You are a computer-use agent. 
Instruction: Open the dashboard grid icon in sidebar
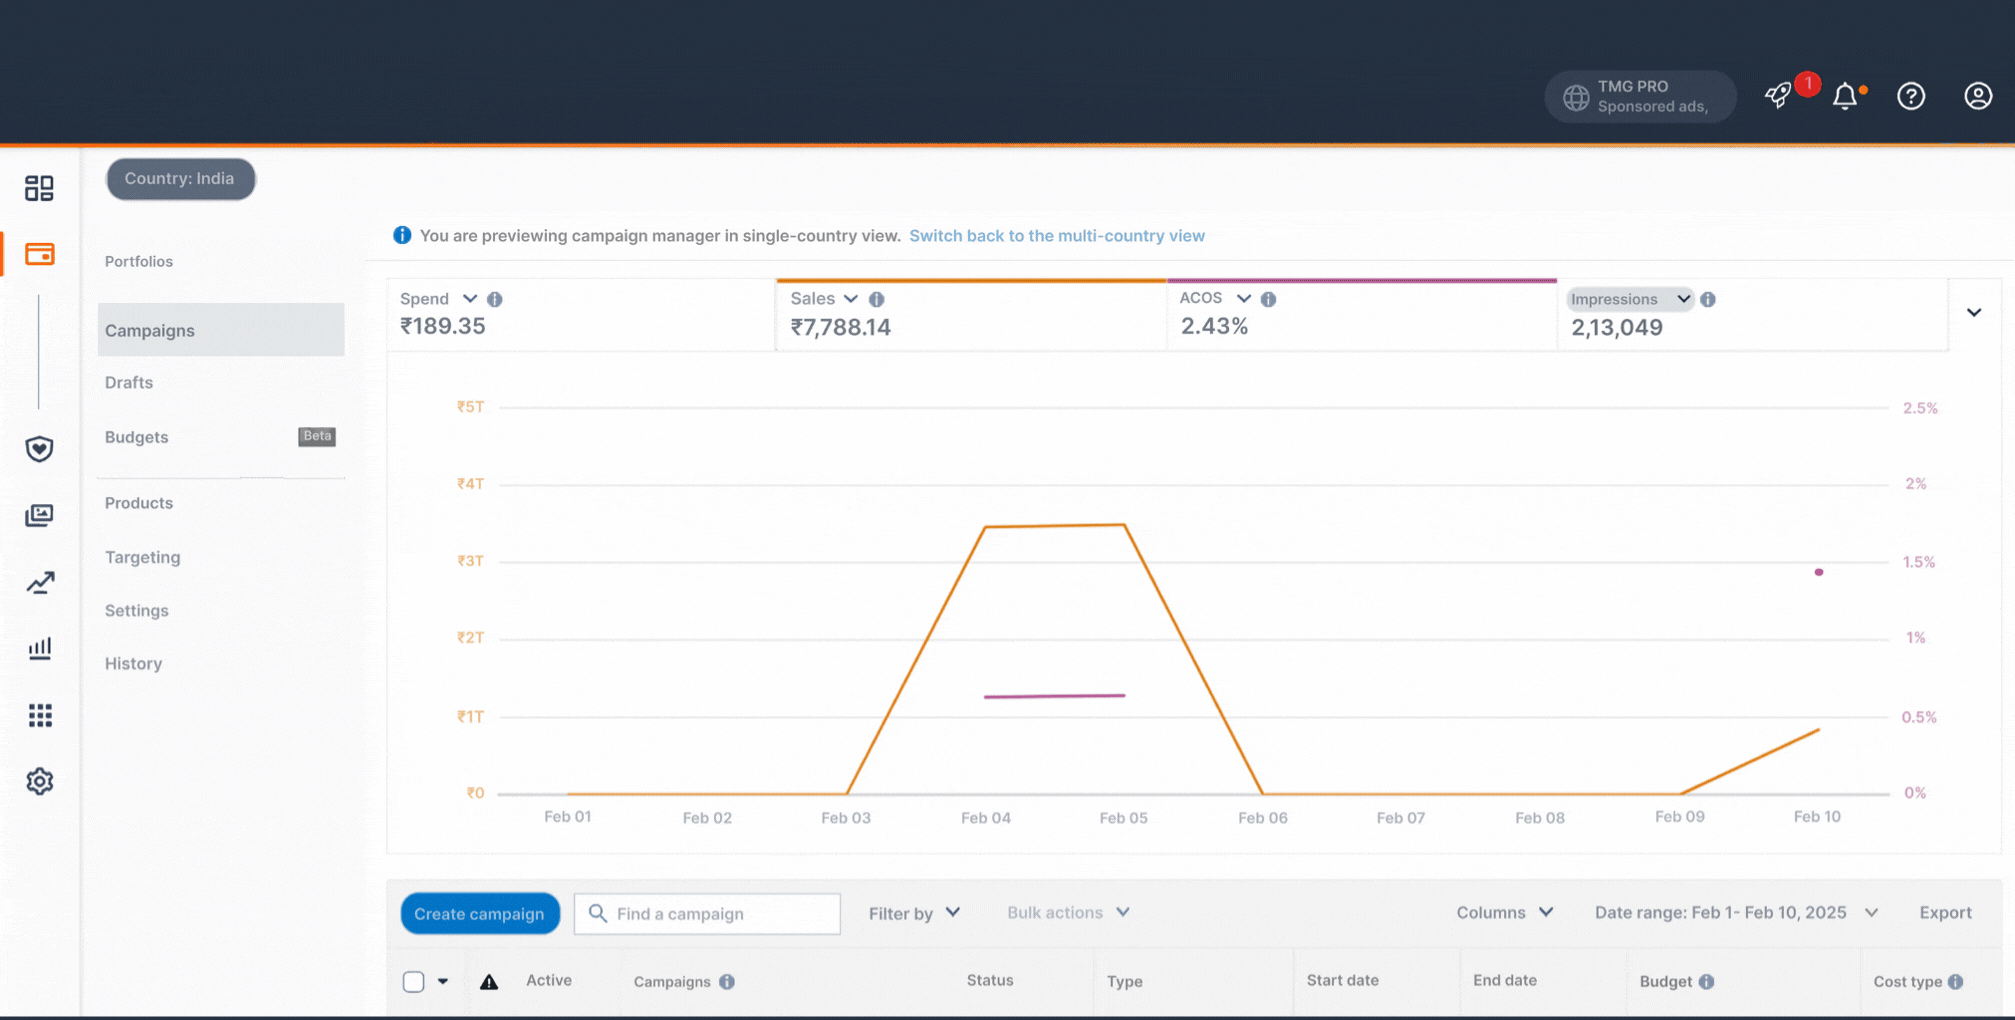click(x=39, y=188)
